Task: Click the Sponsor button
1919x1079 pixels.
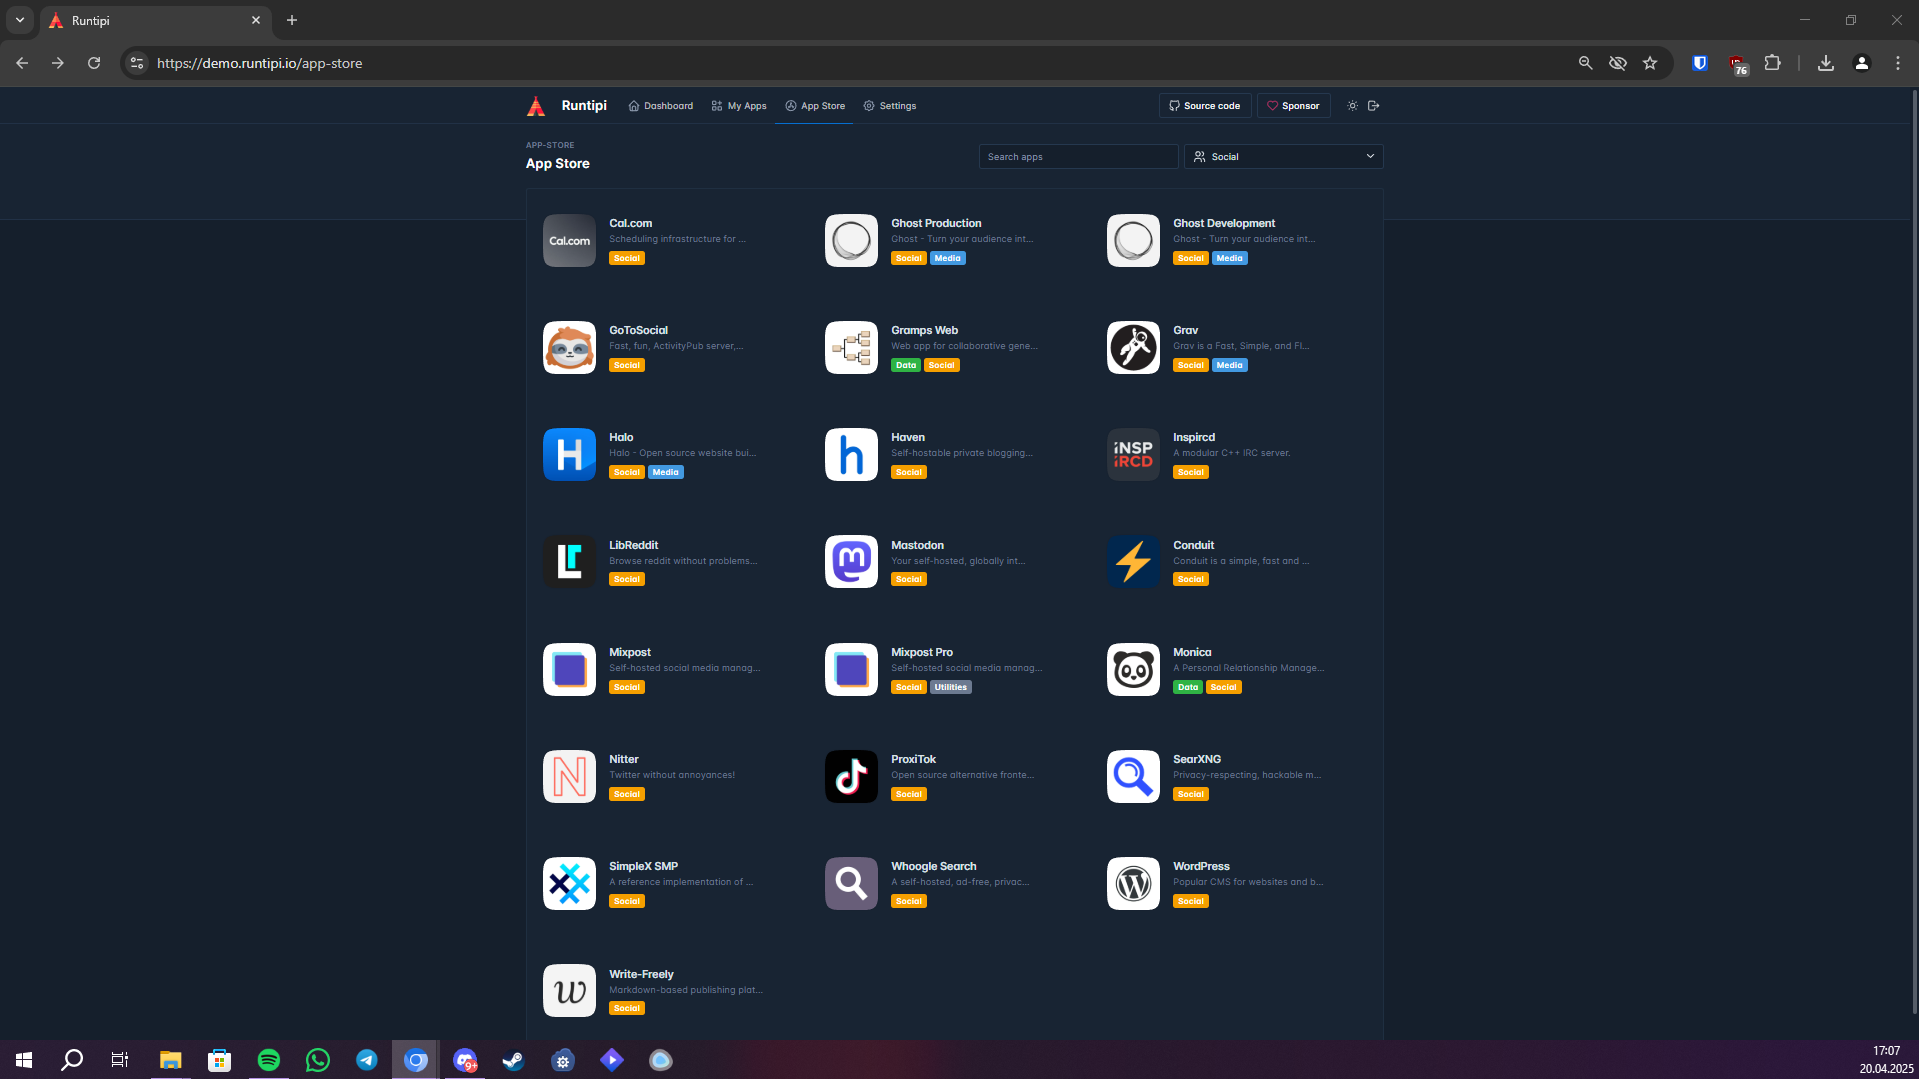Action: coord(1293,105)
